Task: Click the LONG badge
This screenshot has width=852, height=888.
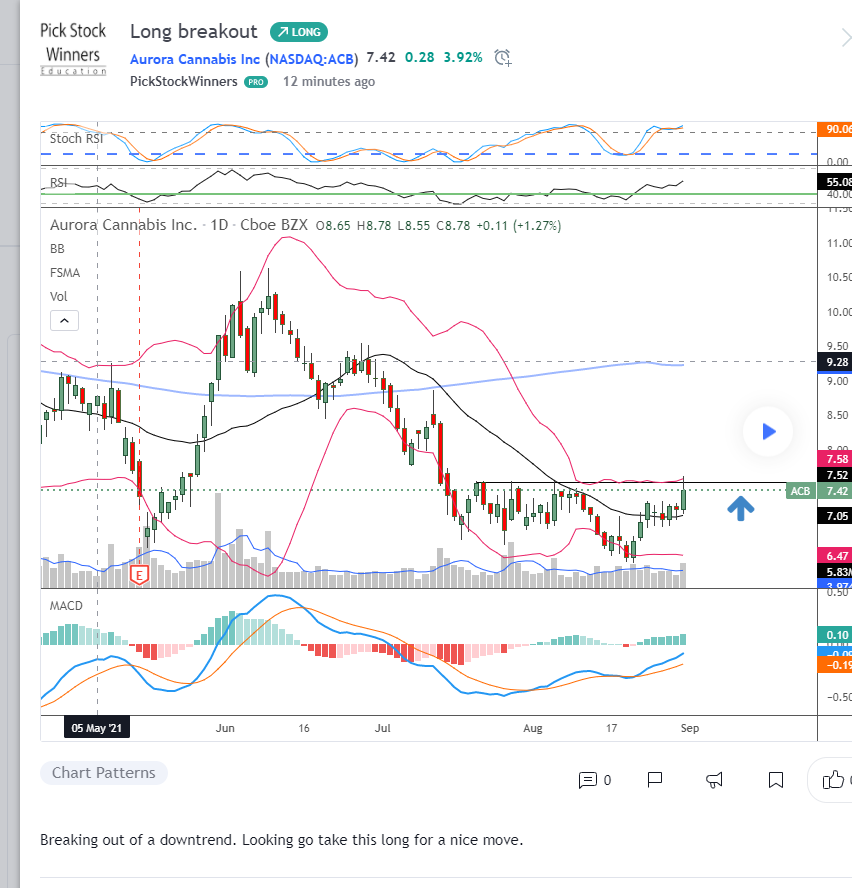Action: [298, 32]
